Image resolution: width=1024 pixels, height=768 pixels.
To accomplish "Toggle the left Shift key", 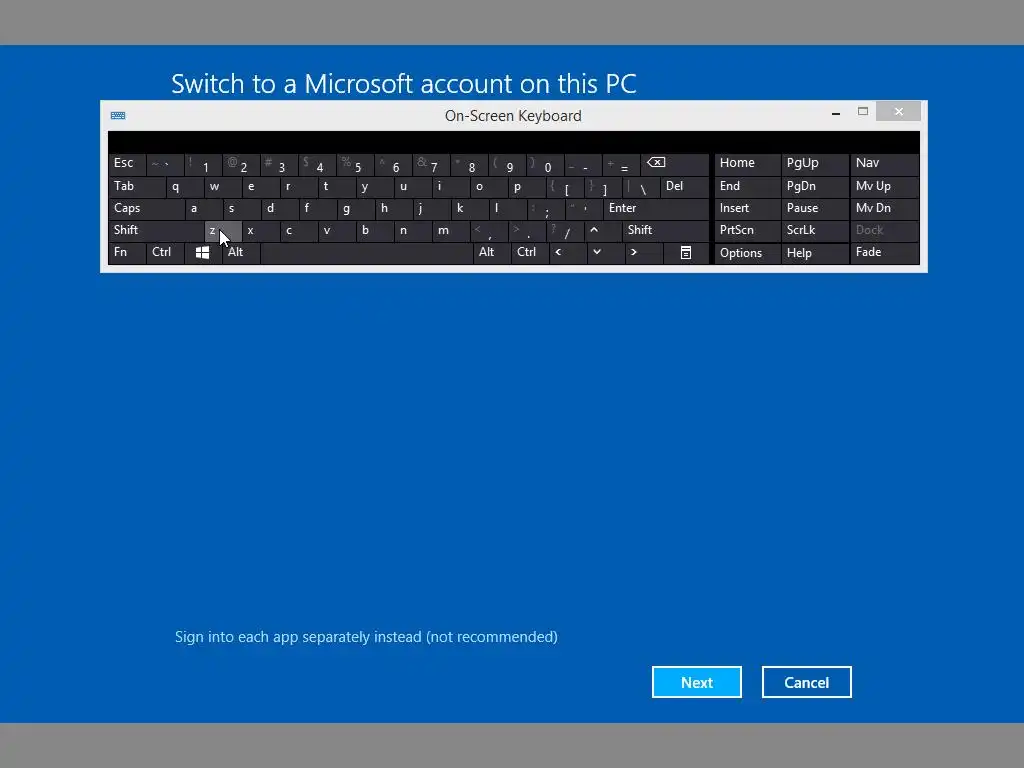I will coord(156,231).
